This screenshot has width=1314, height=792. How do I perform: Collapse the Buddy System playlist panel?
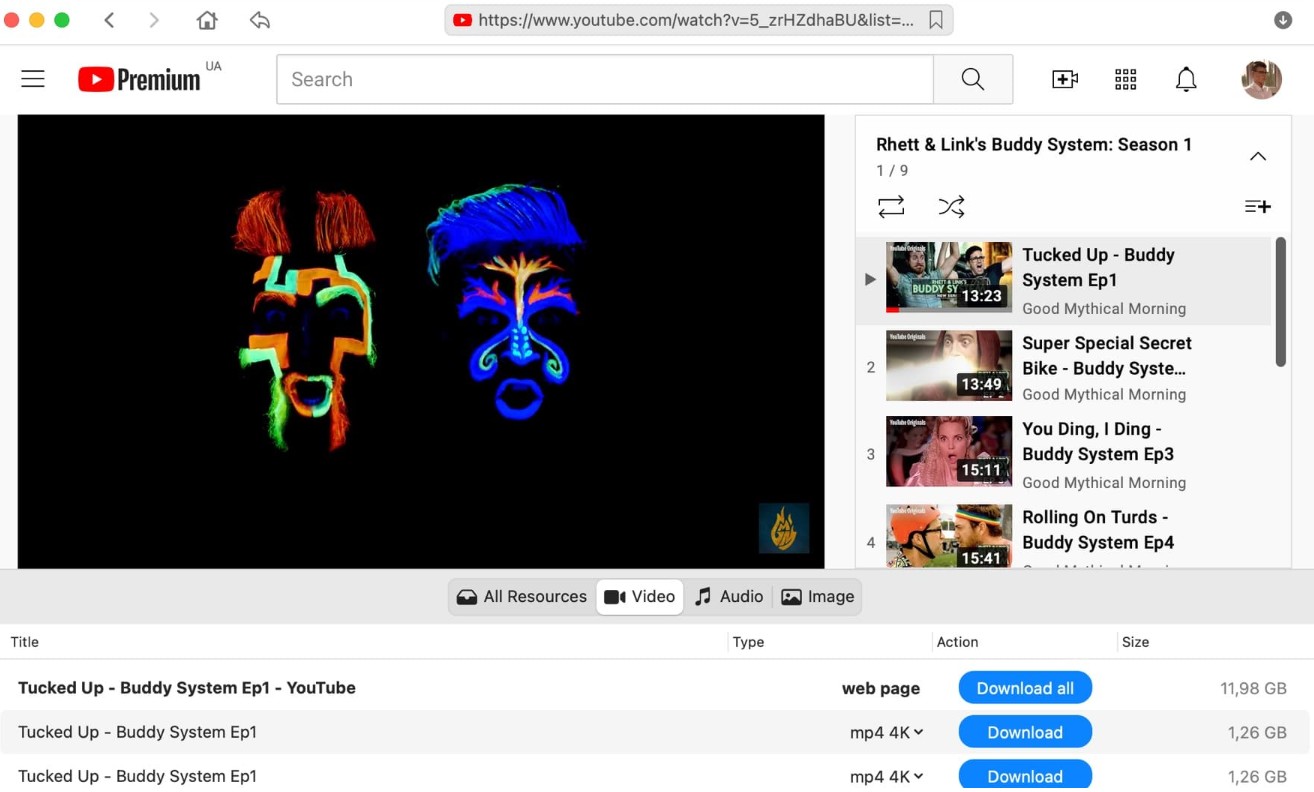point(1258,156)
